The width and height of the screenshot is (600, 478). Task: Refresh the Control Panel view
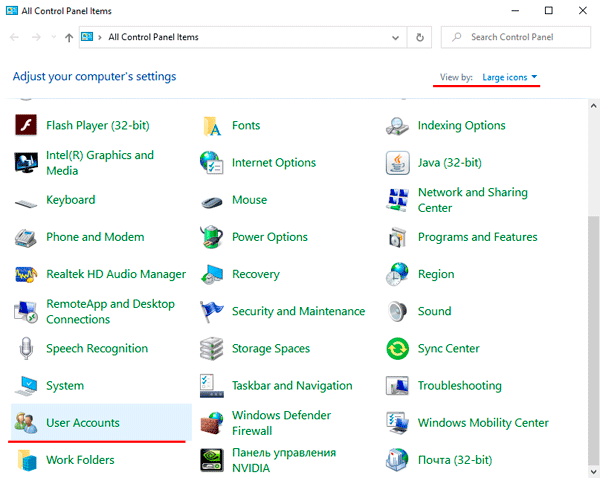click(420, 38)
